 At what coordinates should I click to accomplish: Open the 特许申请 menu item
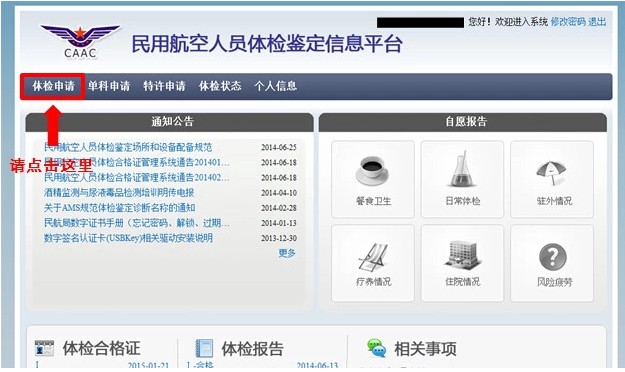click(x=164, y=86)
